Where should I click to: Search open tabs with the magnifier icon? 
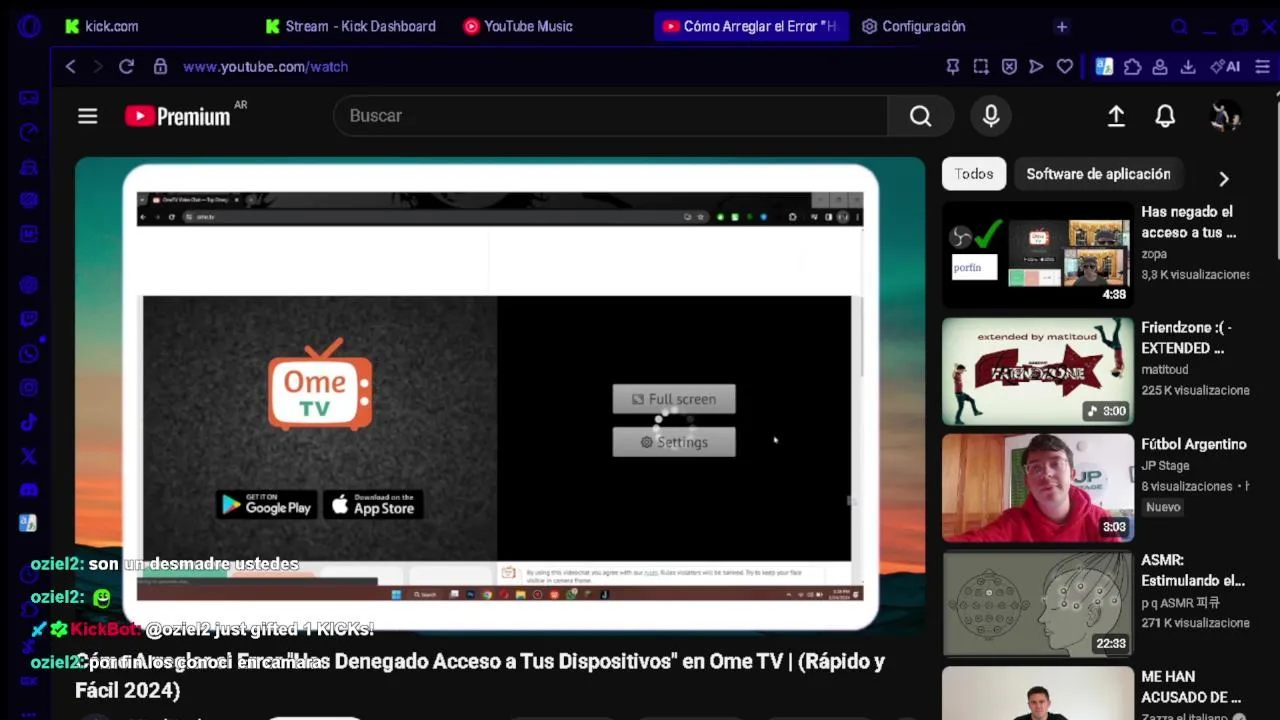pos(1179,27)
